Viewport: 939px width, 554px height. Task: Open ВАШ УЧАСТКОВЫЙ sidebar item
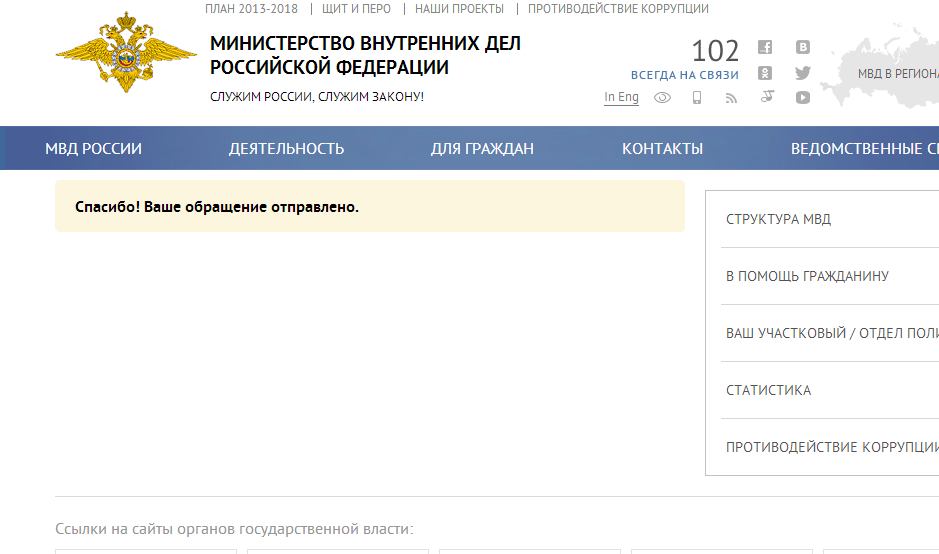830,333
